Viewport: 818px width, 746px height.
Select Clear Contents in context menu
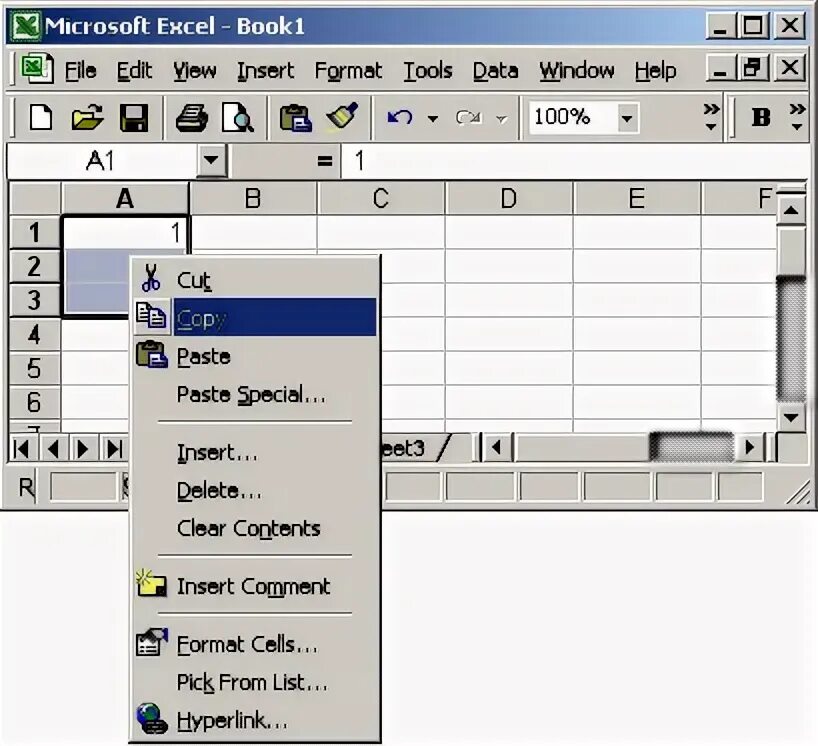[x=255, y=528]
